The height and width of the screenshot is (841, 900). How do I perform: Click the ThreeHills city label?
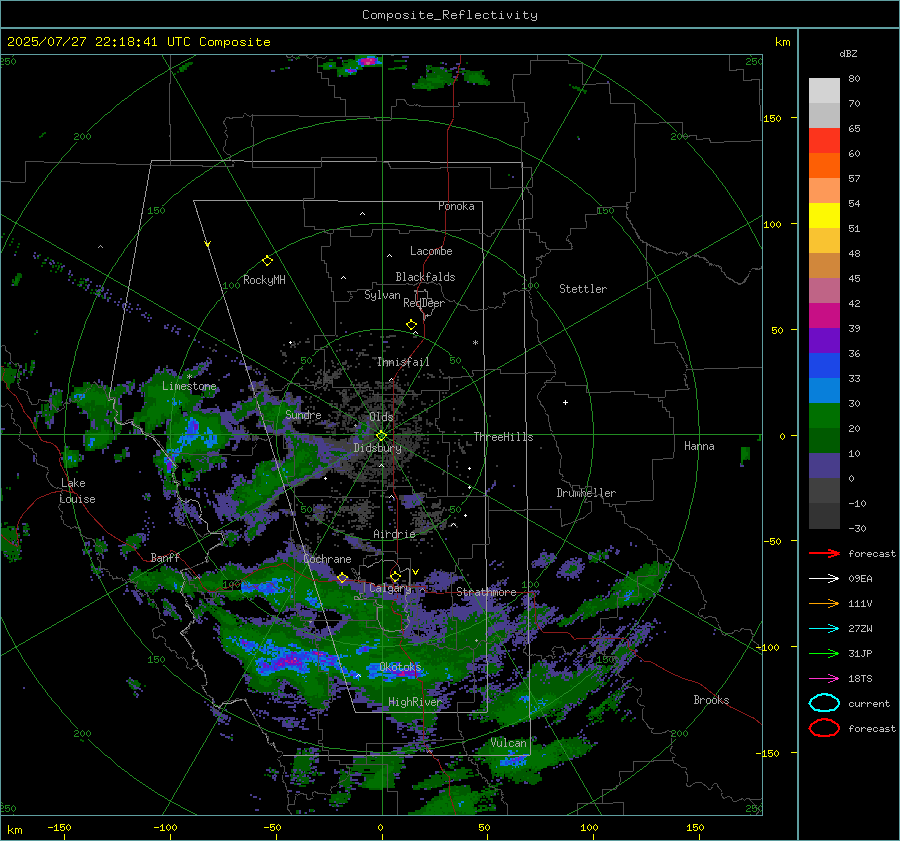503,437
